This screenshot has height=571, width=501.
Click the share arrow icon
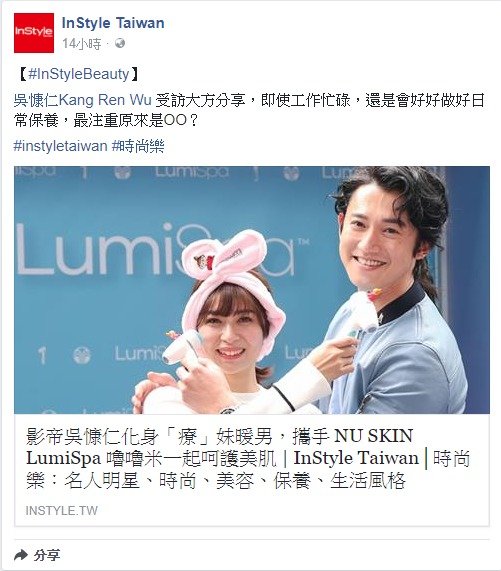[x=21, y=555]
